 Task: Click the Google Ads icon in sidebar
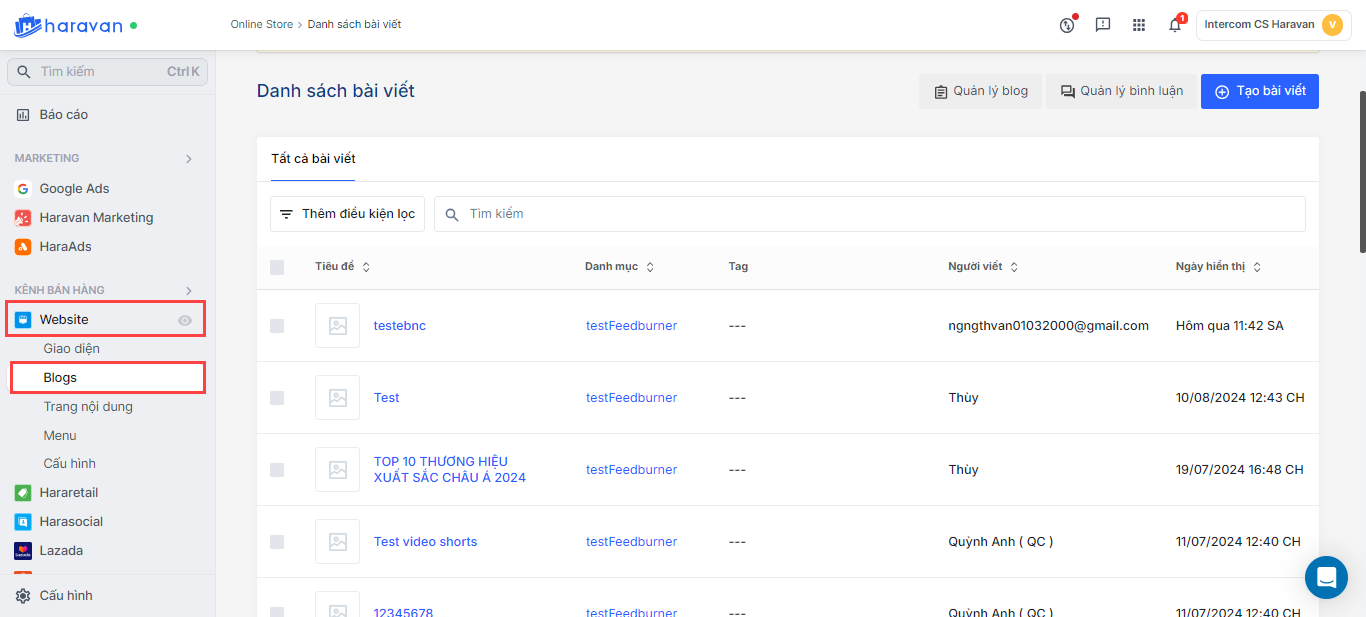(x=22, y=189)
